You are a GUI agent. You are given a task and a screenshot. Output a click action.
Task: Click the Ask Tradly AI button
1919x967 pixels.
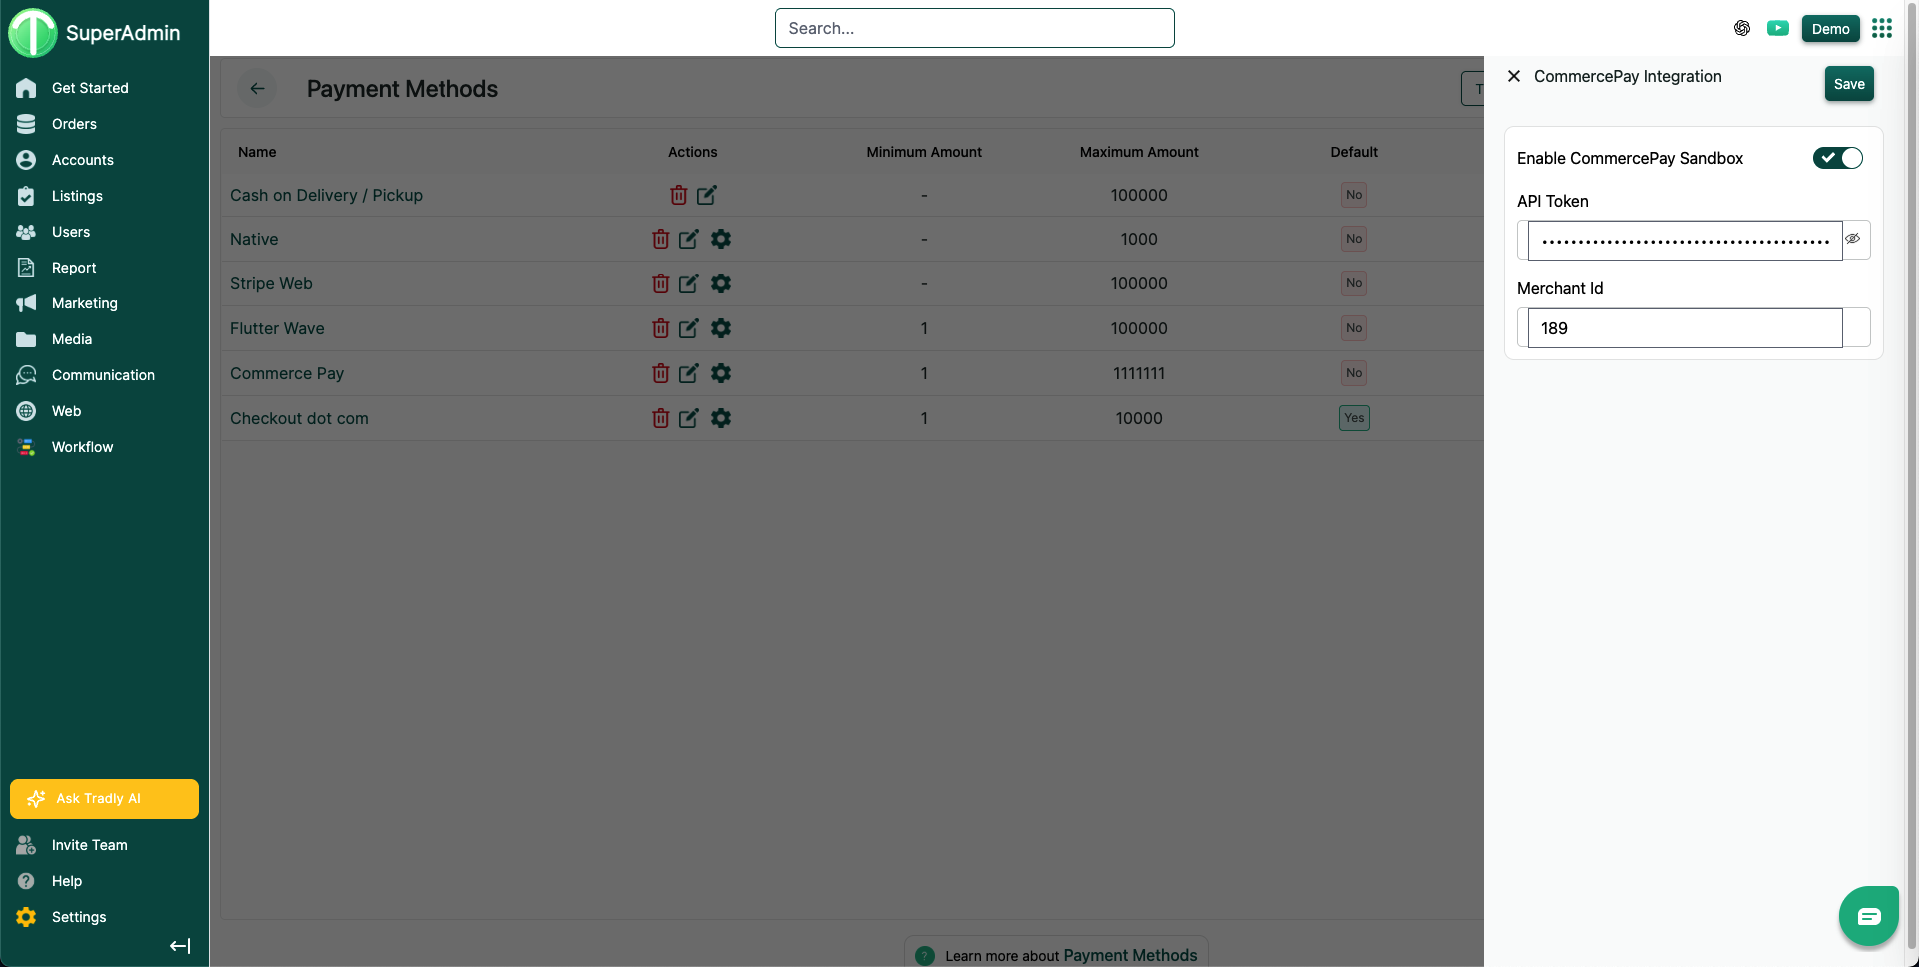104,798
